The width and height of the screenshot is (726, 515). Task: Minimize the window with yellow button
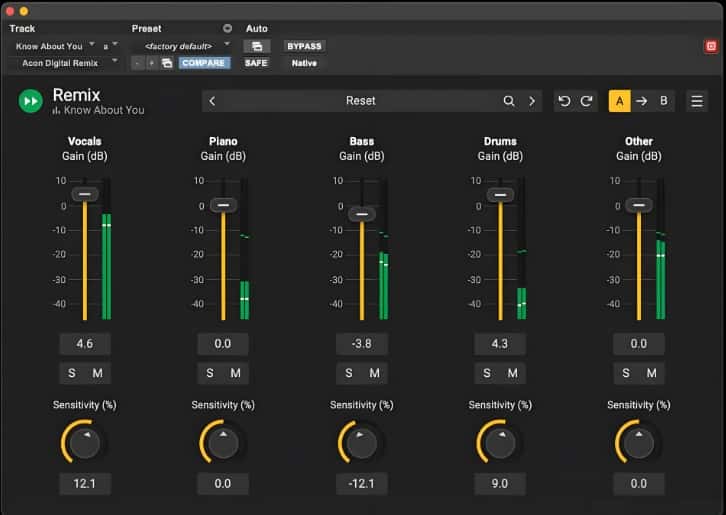tap(24, 11)
